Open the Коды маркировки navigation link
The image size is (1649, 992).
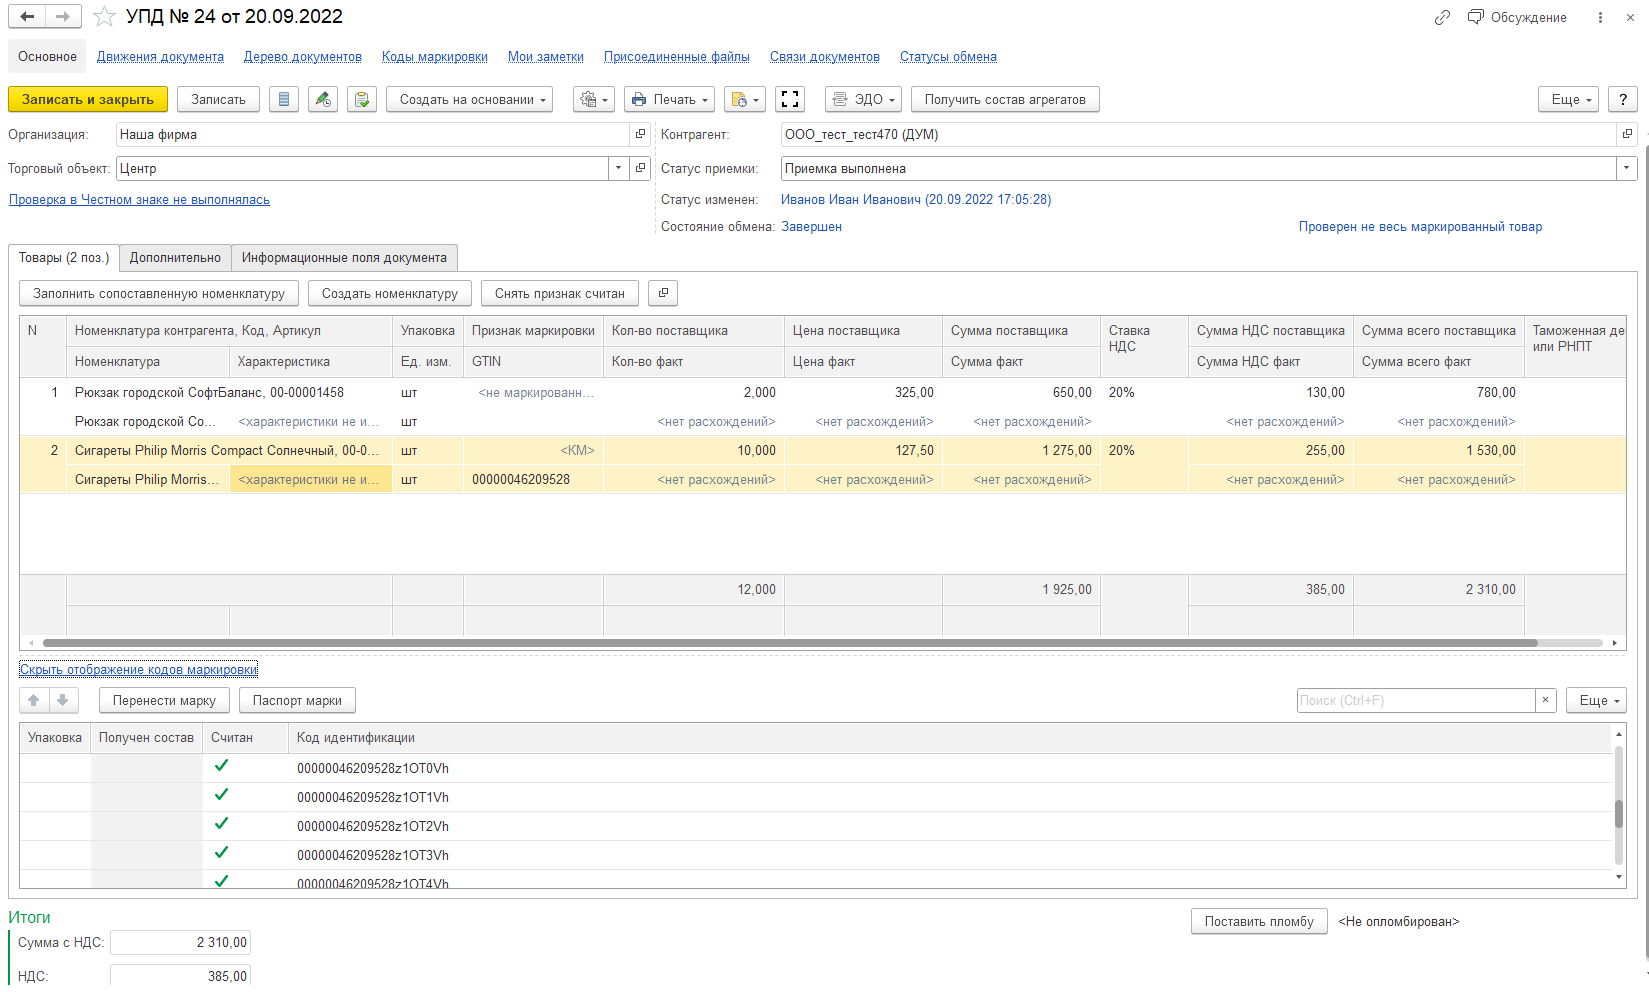434,57
